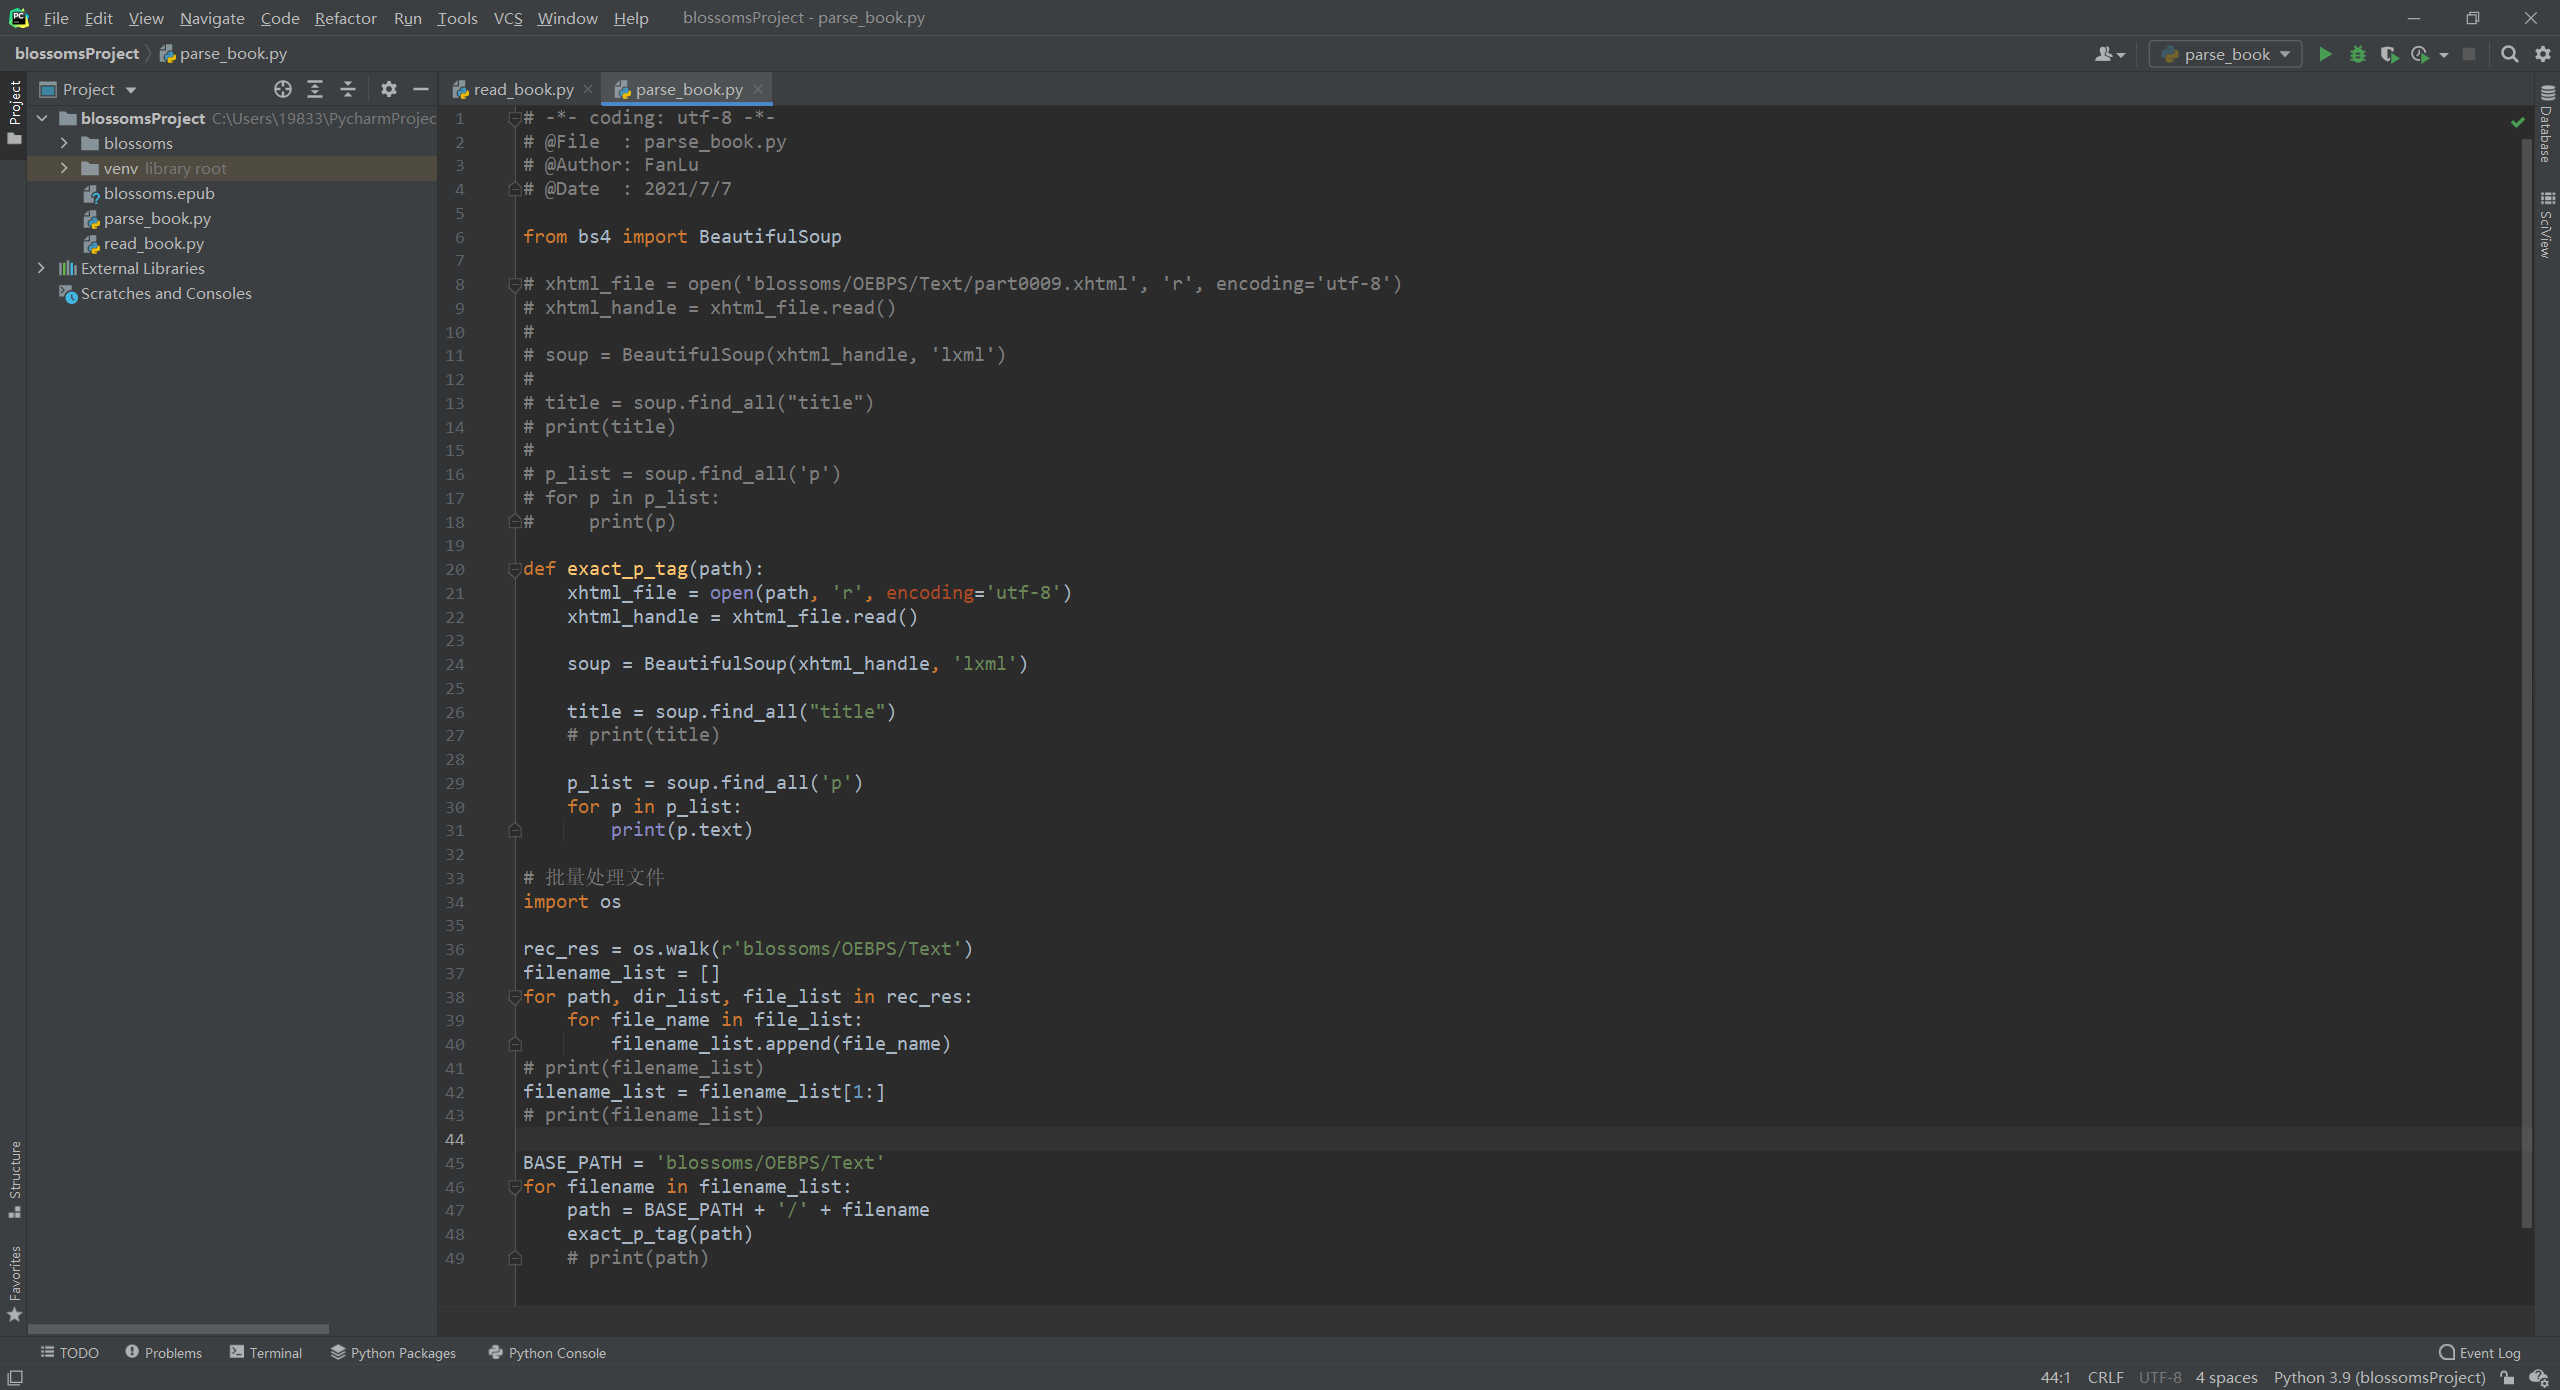
Task: Hide the Project tool window
Action: pyautogui.click(x=421, y=90)
